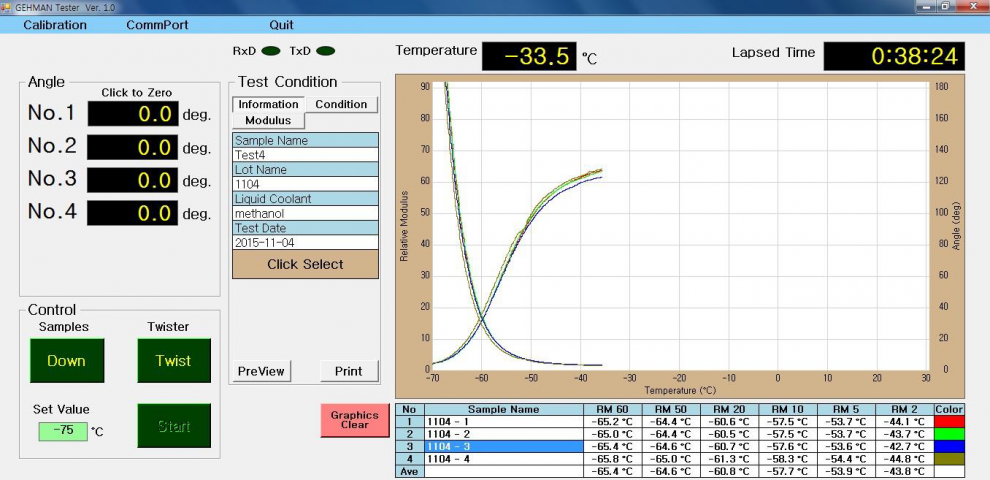Screen dimensions: 990x480
Task: Click the Lot Name field 1104
Action: pyautogui.click(x=306, y=184)
